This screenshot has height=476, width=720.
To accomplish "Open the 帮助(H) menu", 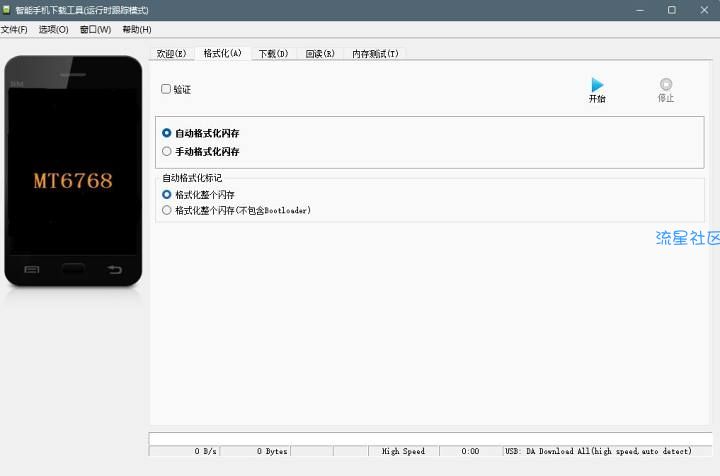I will [136, 30].
